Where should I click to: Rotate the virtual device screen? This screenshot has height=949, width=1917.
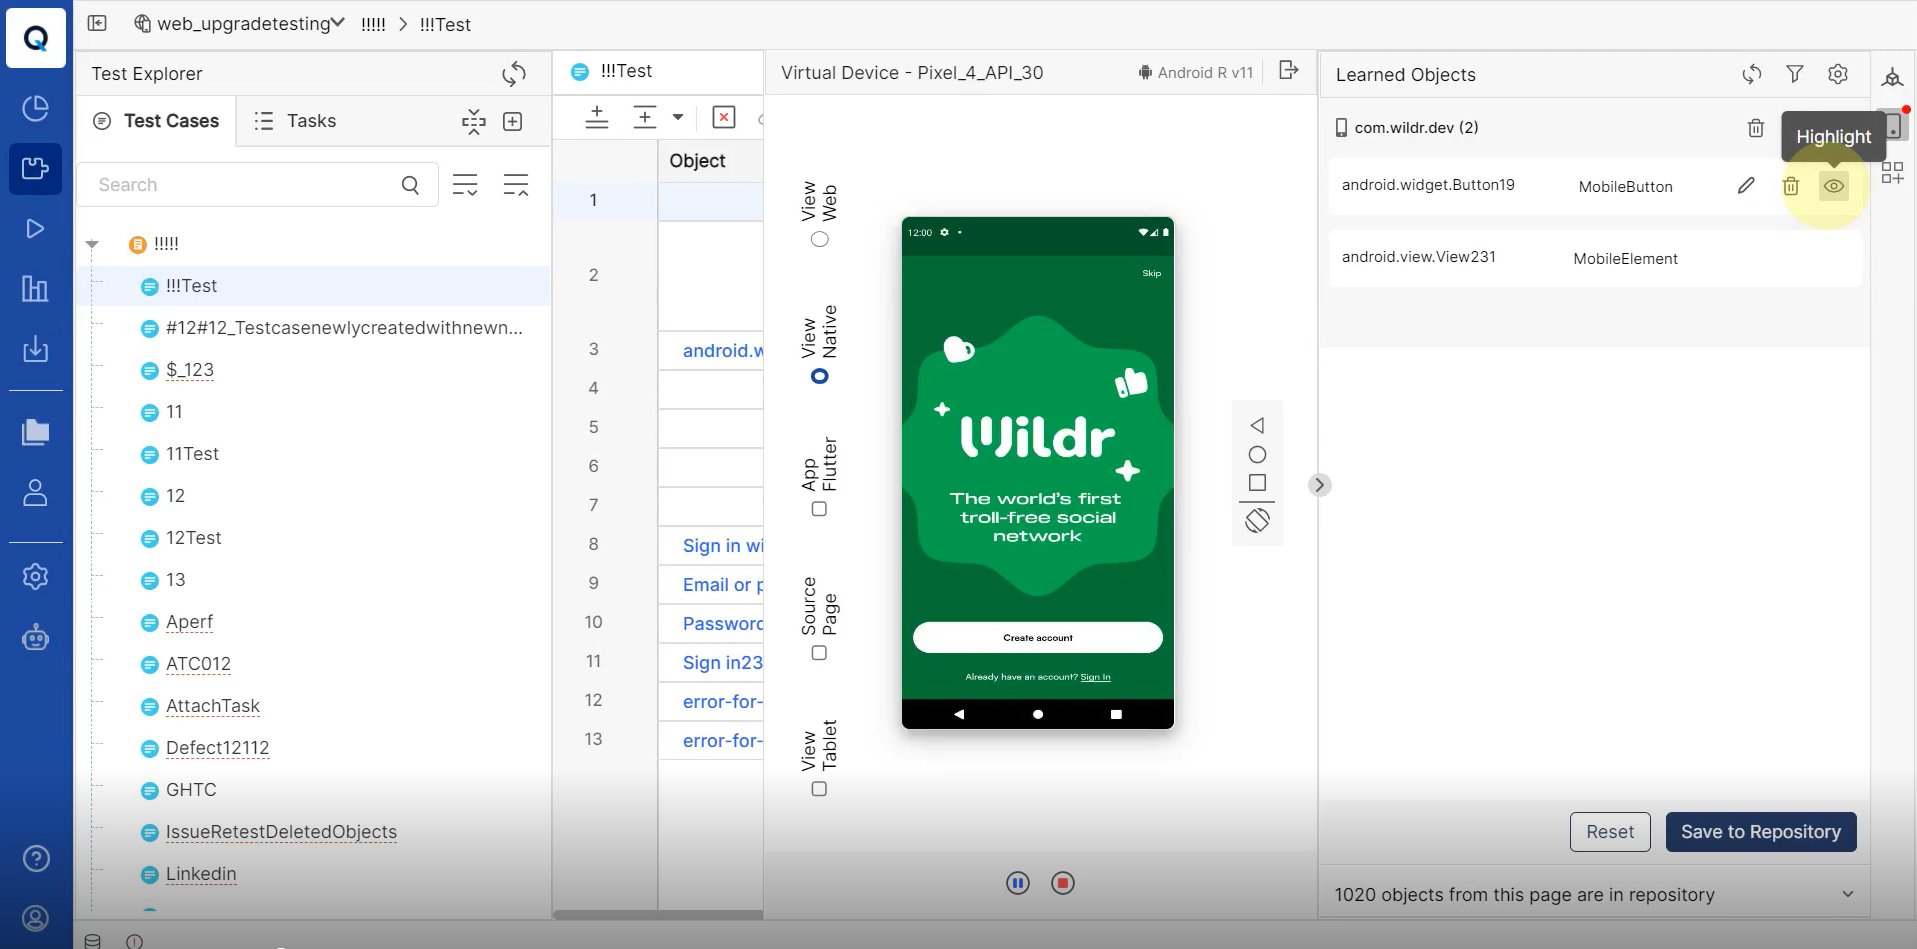pos(1257,520)
